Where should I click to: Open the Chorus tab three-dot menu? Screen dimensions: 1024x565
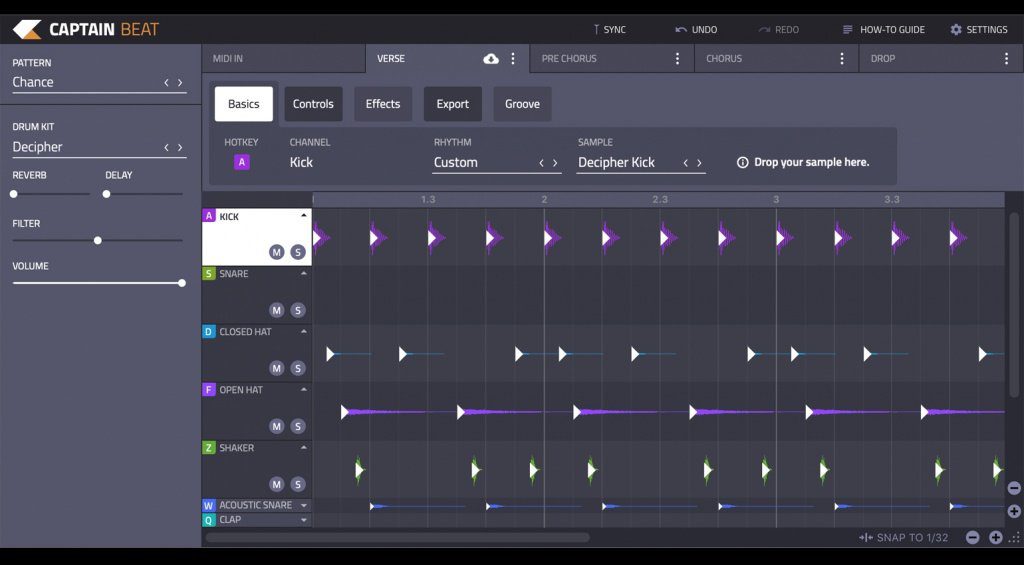(x=842, y=59)
